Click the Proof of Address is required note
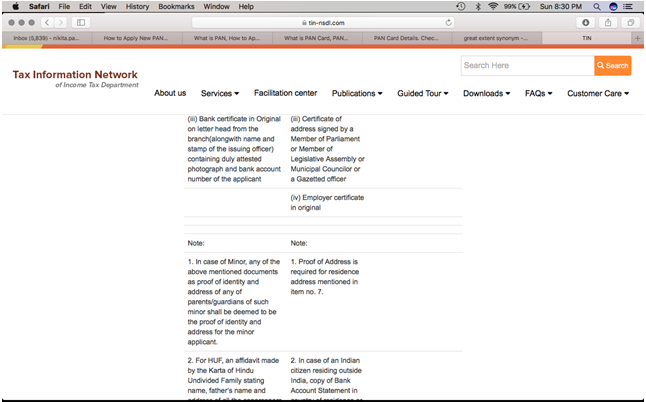This screenshot has width=646, height=402. [325, 277]
